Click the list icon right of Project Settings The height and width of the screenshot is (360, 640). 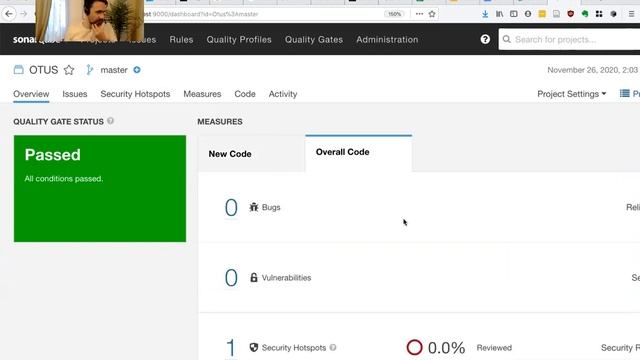pos(624,93)
